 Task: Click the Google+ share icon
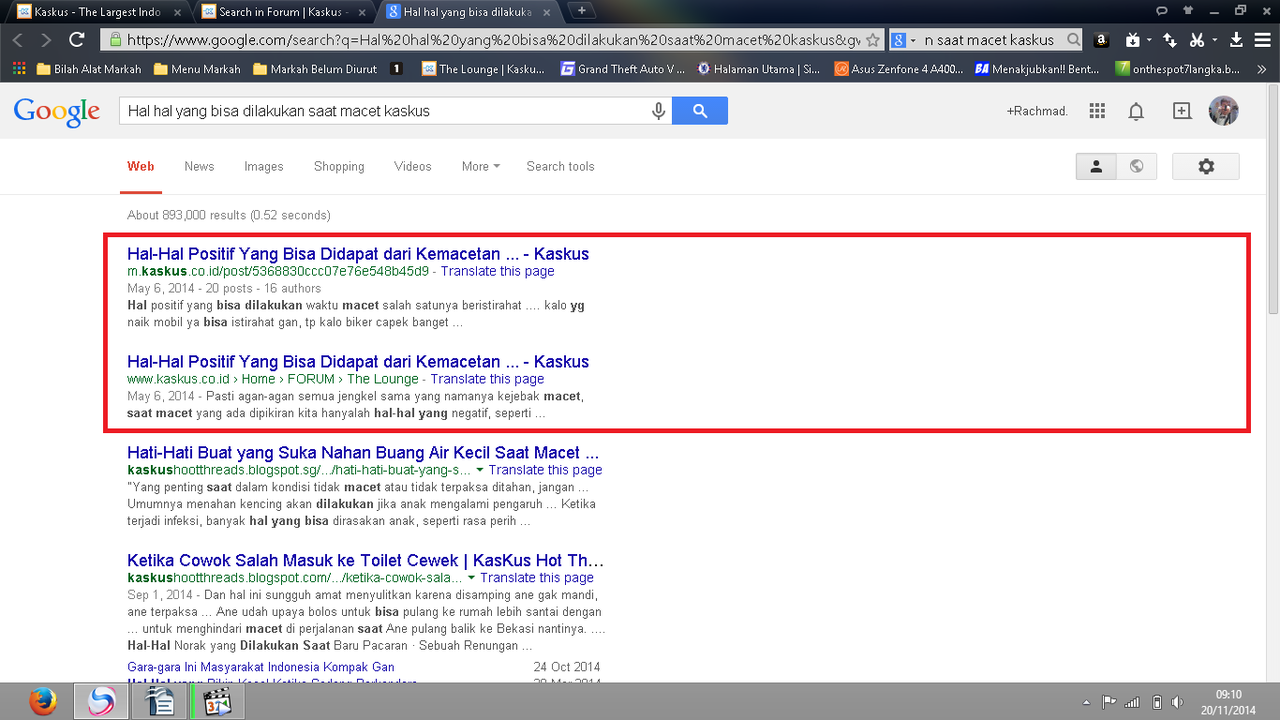coord(1182,111)
